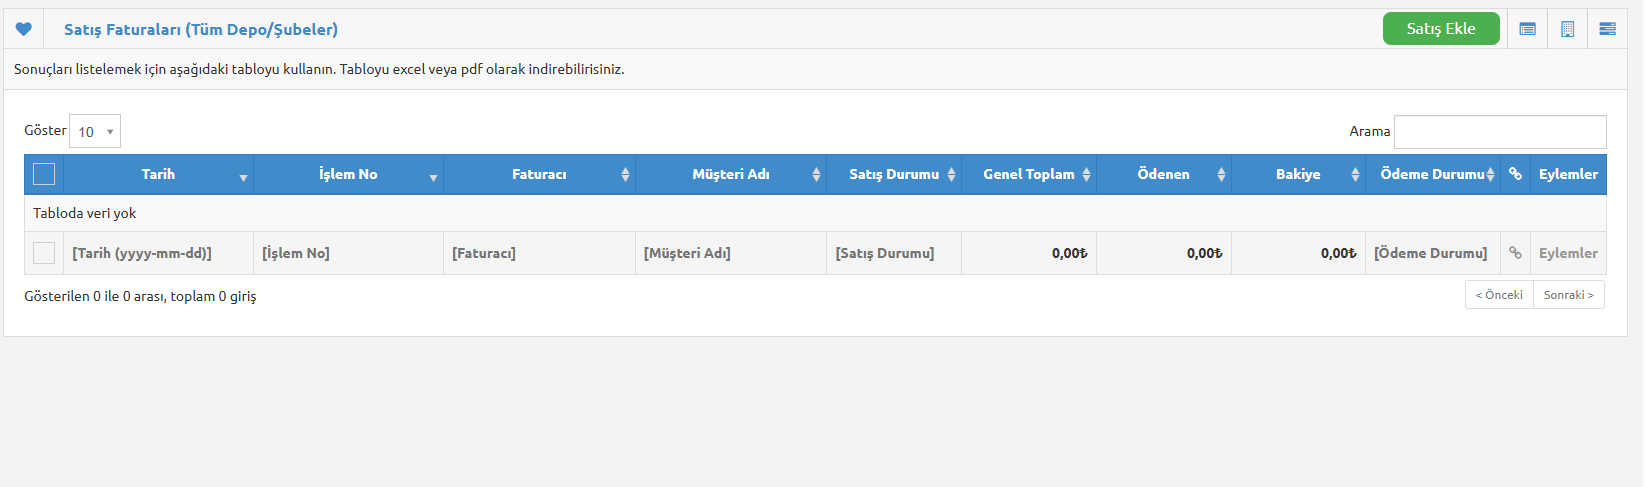The image size is (1645, 487).
Task: Open the Göster rows-per-page dropdown
Action: click(95, 131)
